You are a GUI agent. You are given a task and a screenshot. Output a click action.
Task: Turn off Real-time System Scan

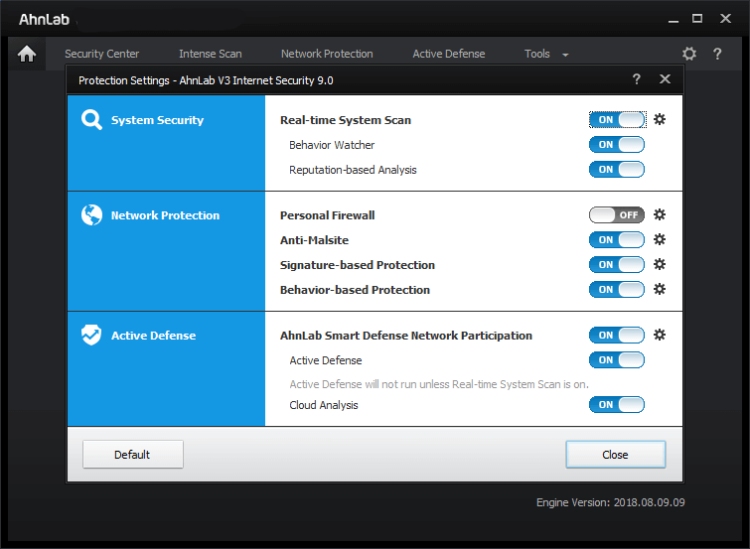coord(617,120)
